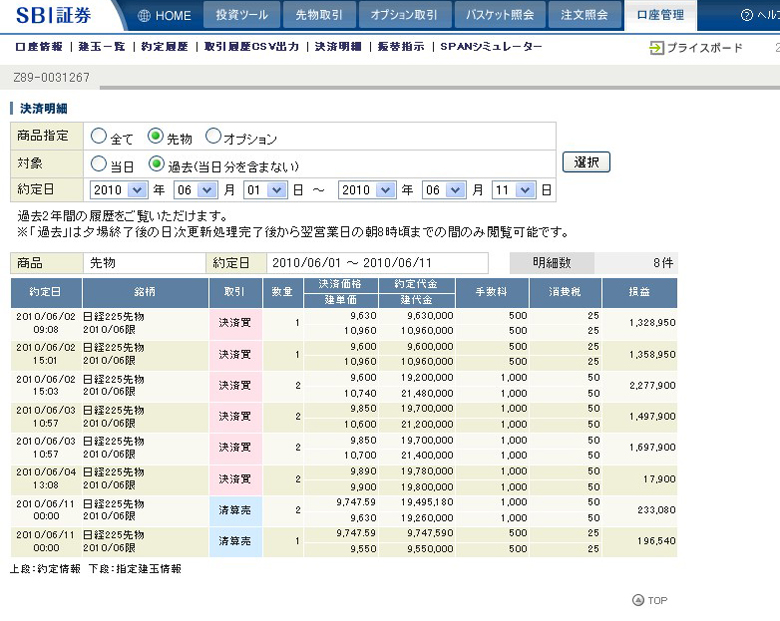This screenshot has width=780, height=621.
Task: Click the 選択 button
Action: pyautogui.click(x=586, y=162)
